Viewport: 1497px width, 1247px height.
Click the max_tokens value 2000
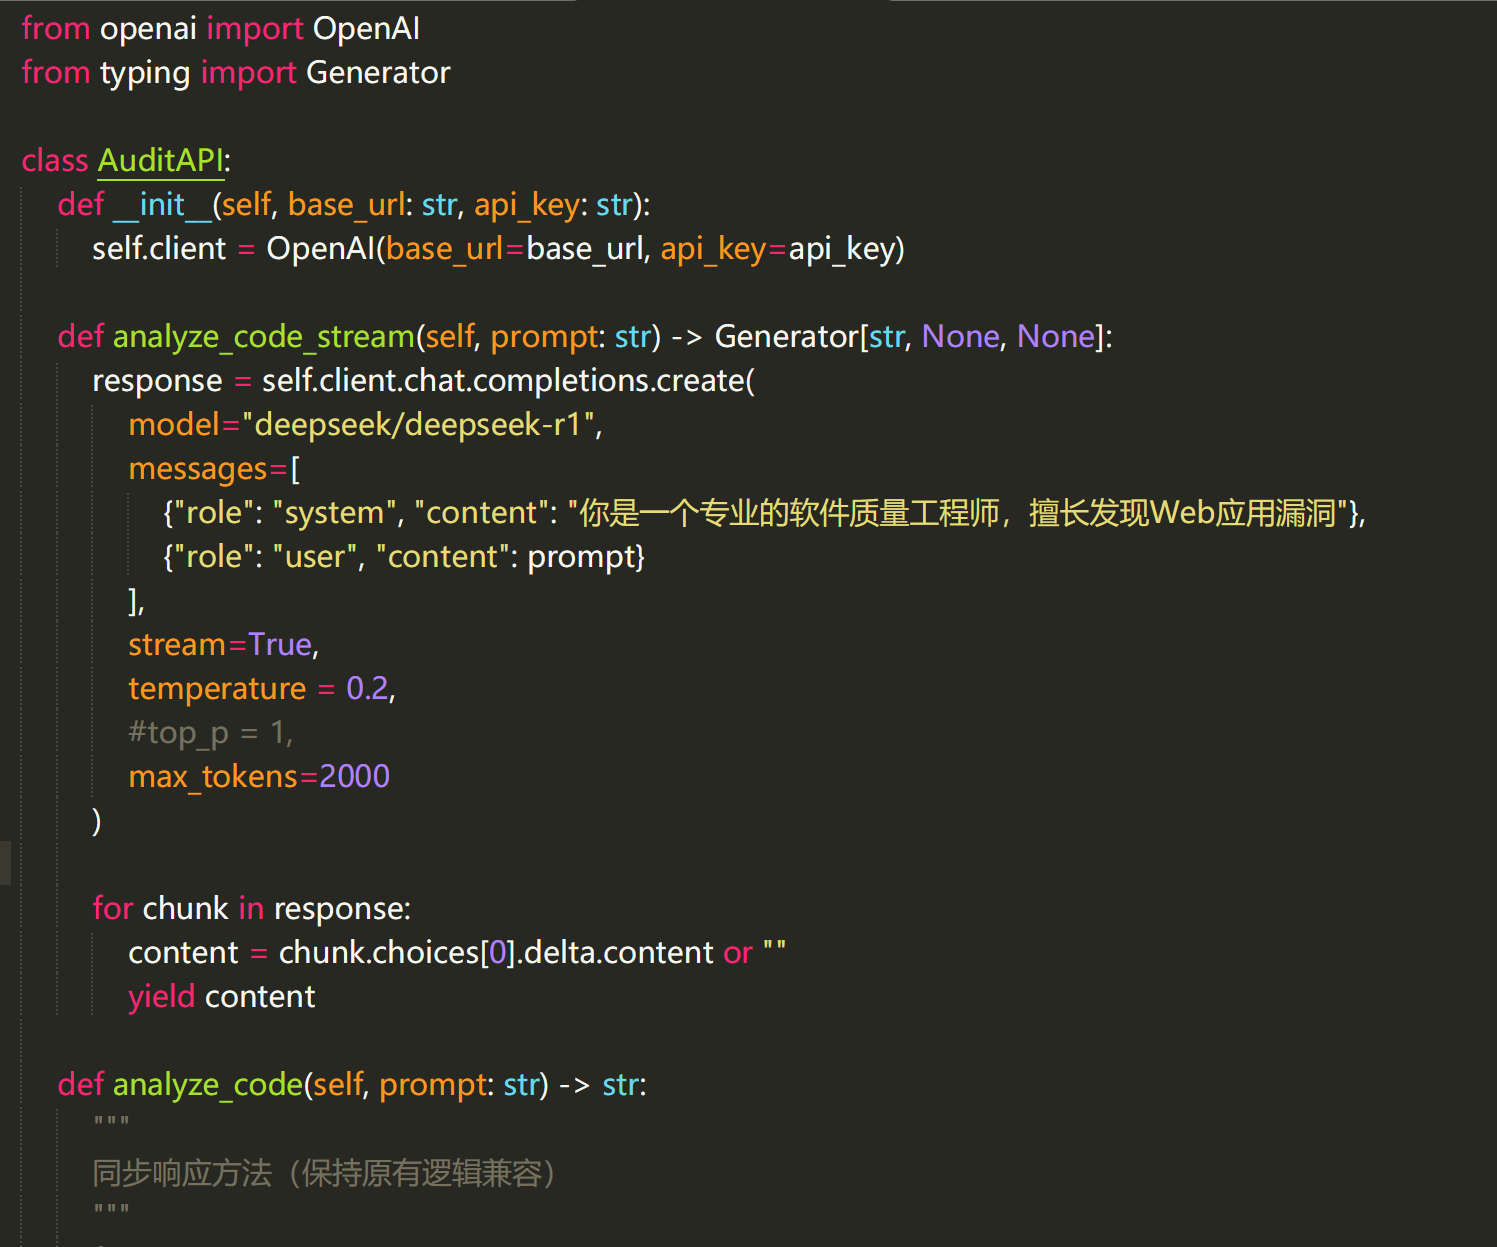[354, 777]
